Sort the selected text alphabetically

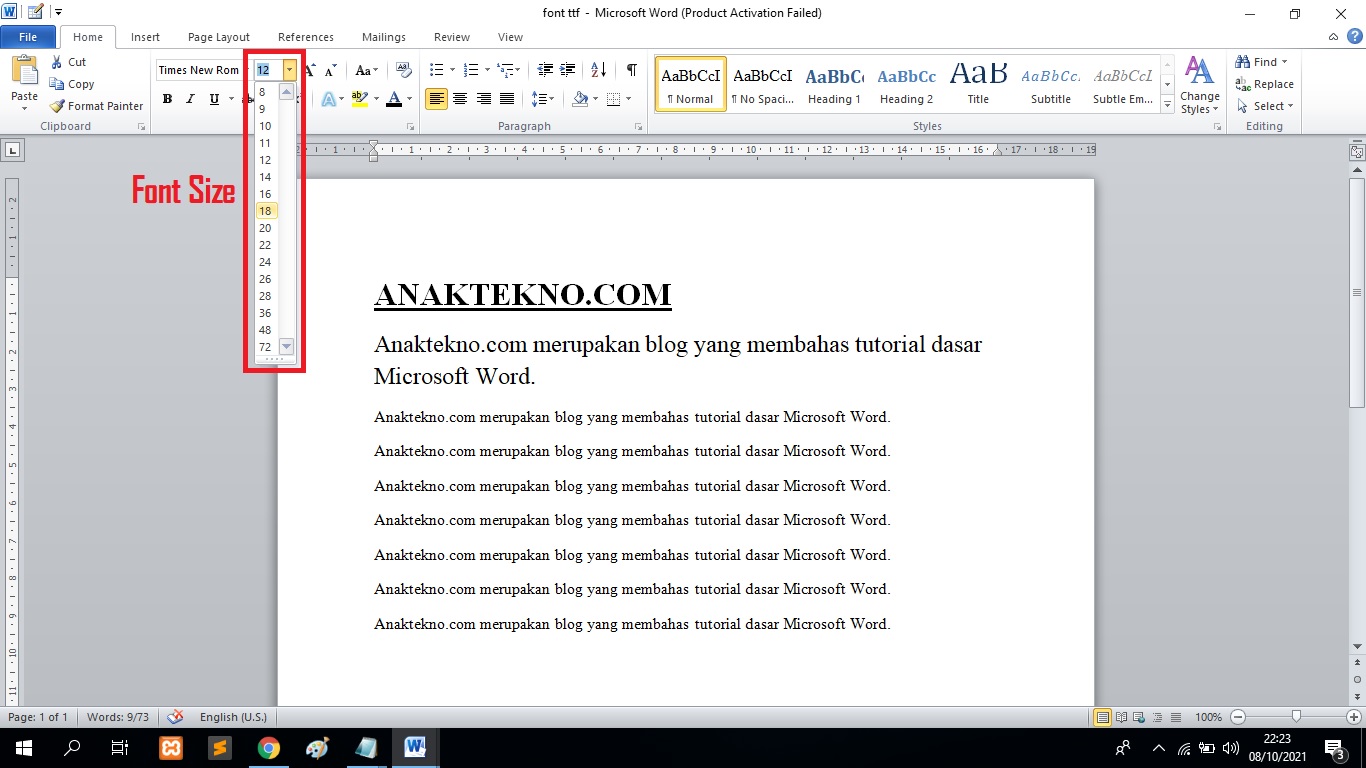598,70
